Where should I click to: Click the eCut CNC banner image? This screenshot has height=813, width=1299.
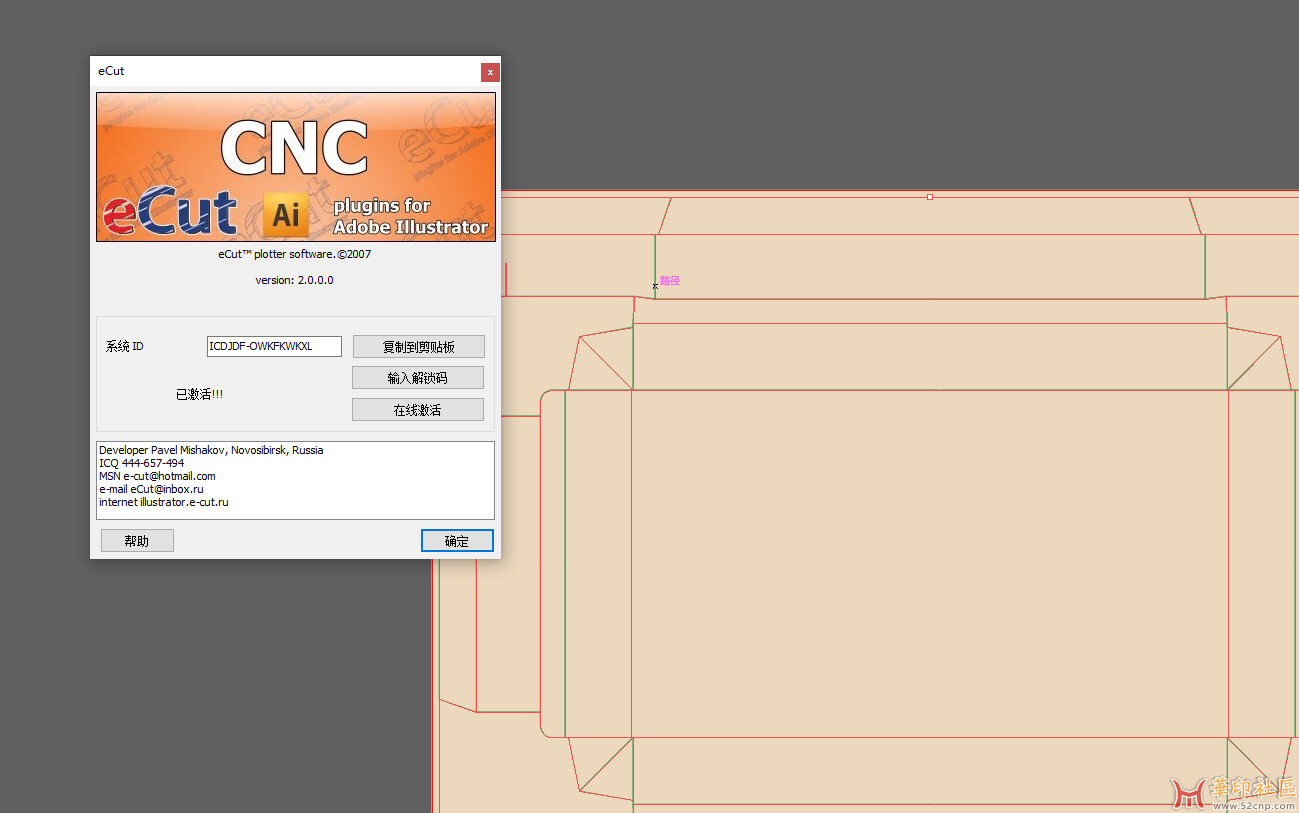pos(296,167)
